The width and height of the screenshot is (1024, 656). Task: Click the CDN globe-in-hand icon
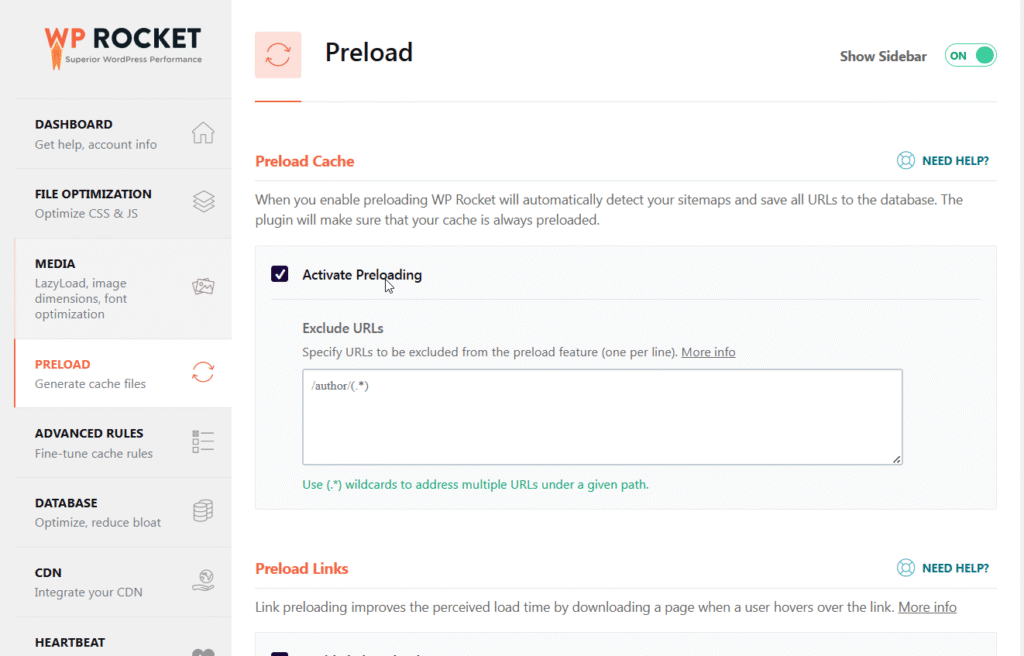click(203, 581)
